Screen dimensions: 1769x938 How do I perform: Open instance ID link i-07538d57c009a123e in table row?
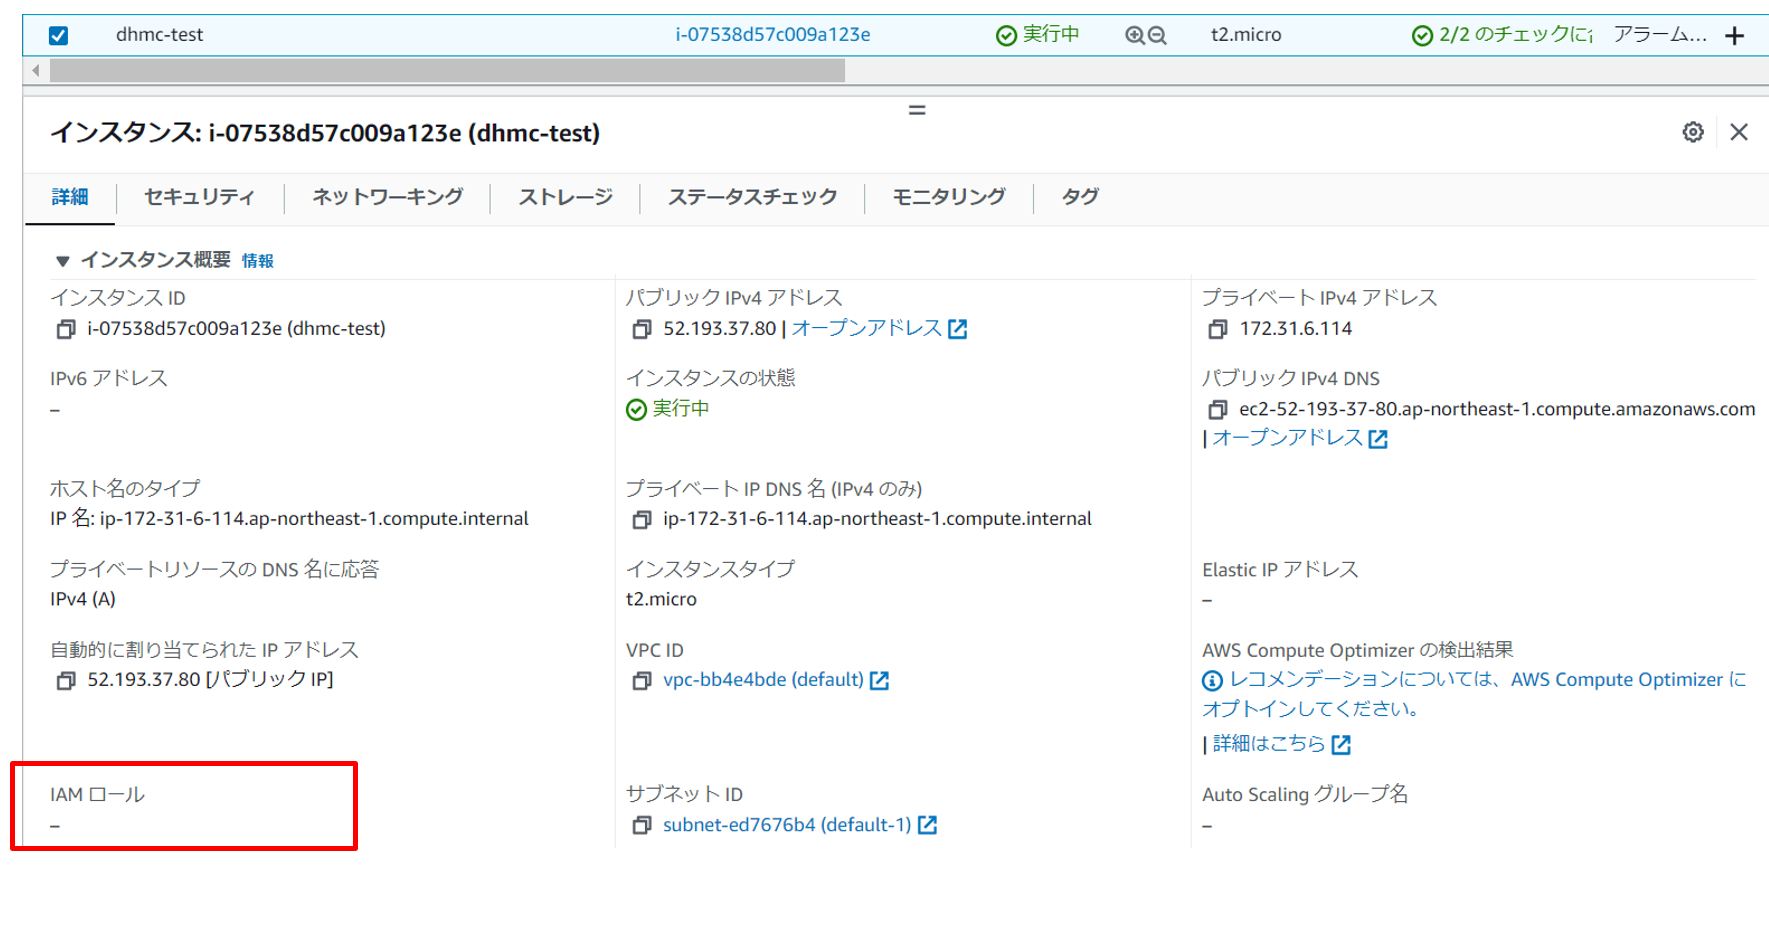(772, 34)
